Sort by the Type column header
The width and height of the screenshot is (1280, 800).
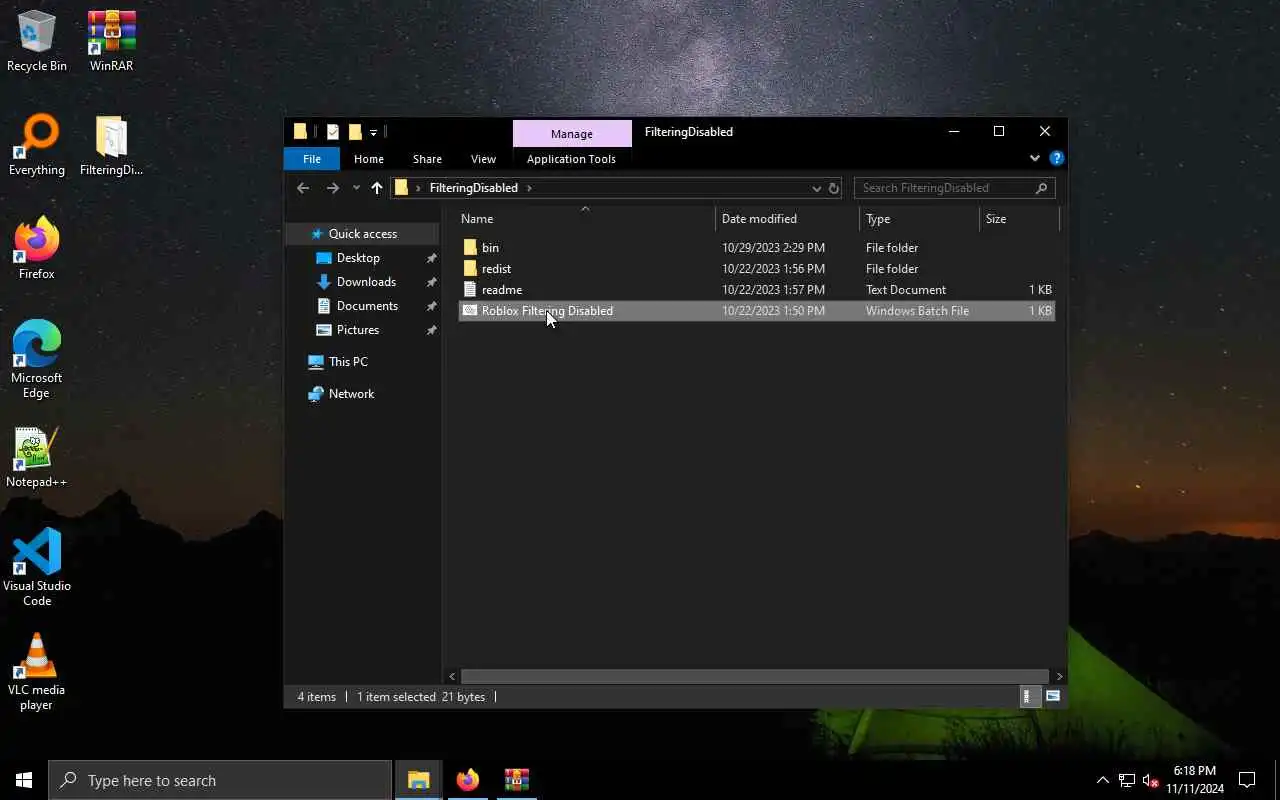[x=919, y=219]
